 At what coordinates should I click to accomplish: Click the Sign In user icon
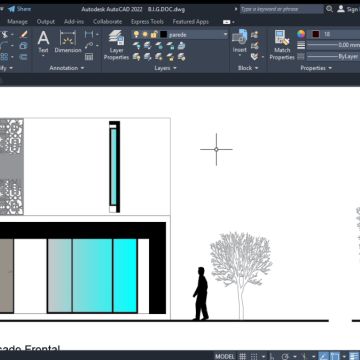(x=341, y=9)
